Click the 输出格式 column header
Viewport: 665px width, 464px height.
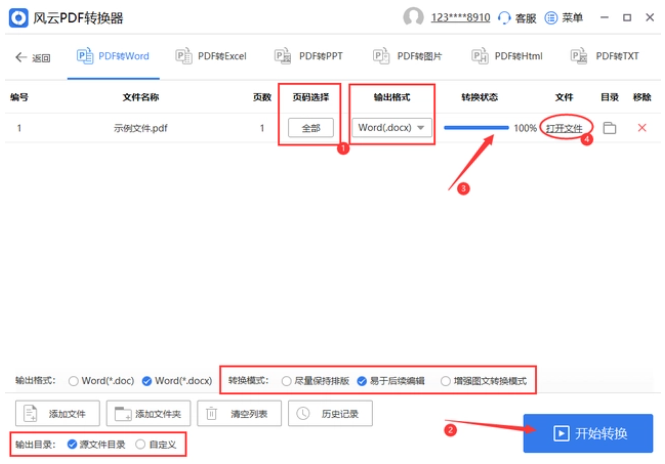point(392,98)
